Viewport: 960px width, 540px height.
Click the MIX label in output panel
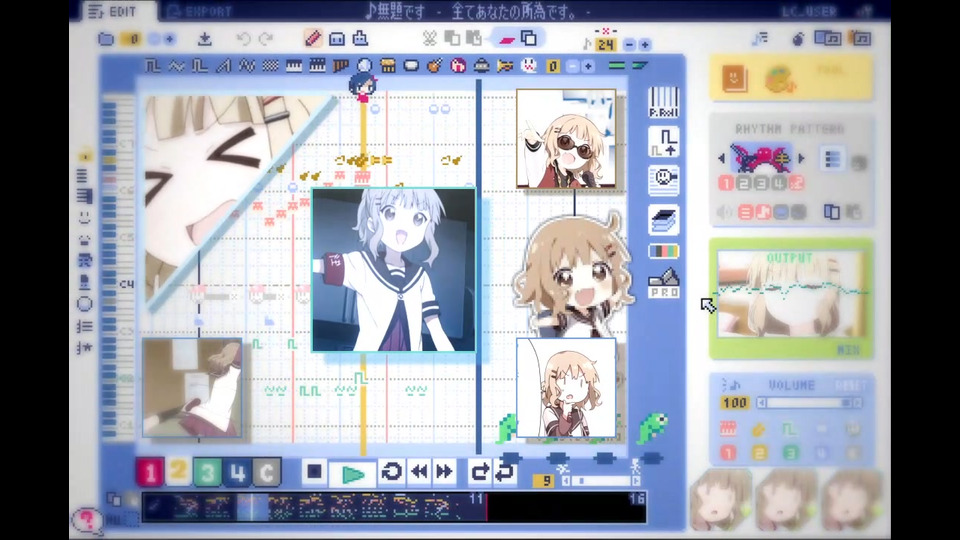click(x=849, y=350)
